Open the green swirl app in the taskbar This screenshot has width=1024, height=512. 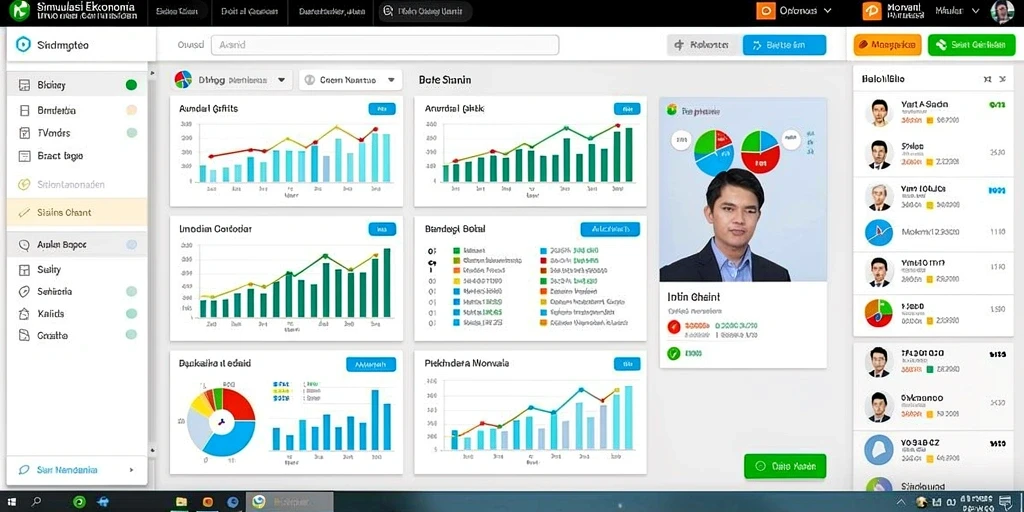coord(80,502)
